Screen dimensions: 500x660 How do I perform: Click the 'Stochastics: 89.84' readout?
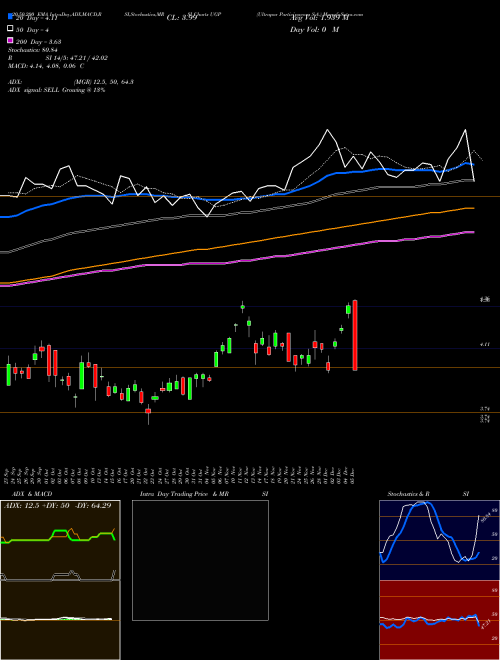(x=32, y=50)
